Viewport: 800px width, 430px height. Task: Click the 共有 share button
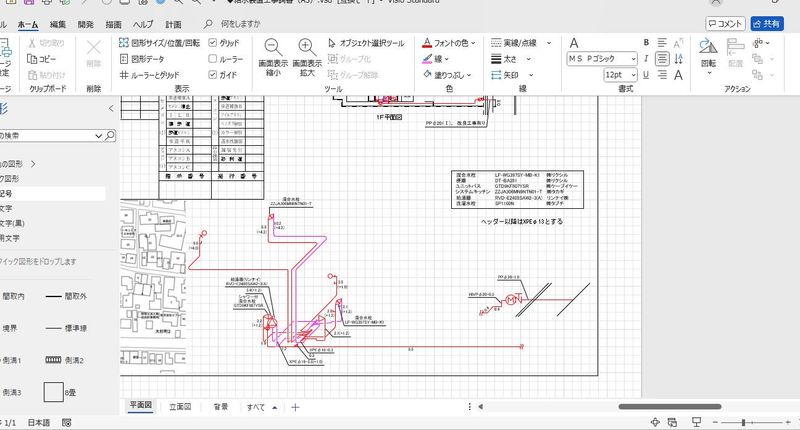(767, 23)
